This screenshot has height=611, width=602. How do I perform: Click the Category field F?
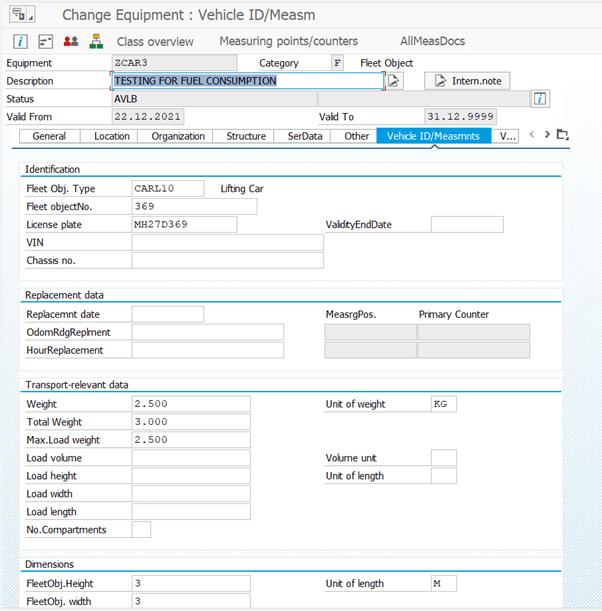[337, 63]
